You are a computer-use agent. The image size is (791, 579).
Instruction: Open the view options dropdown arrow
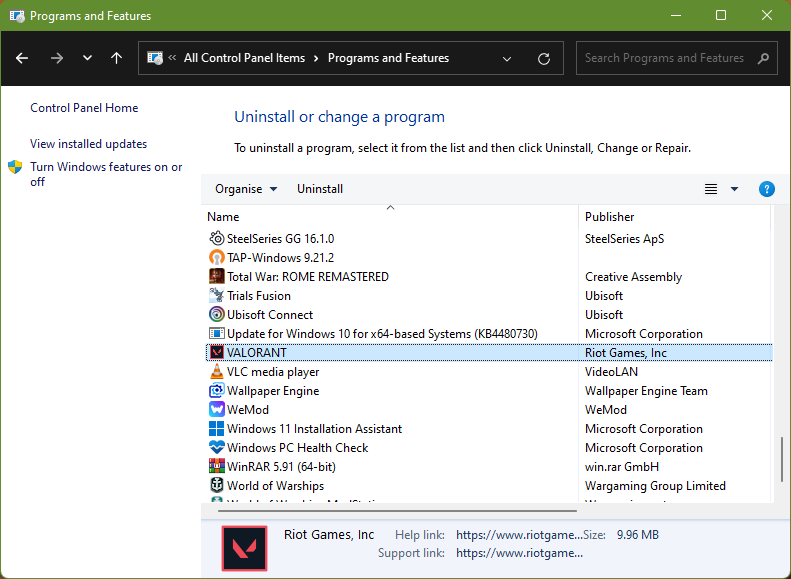click(734, 189)
